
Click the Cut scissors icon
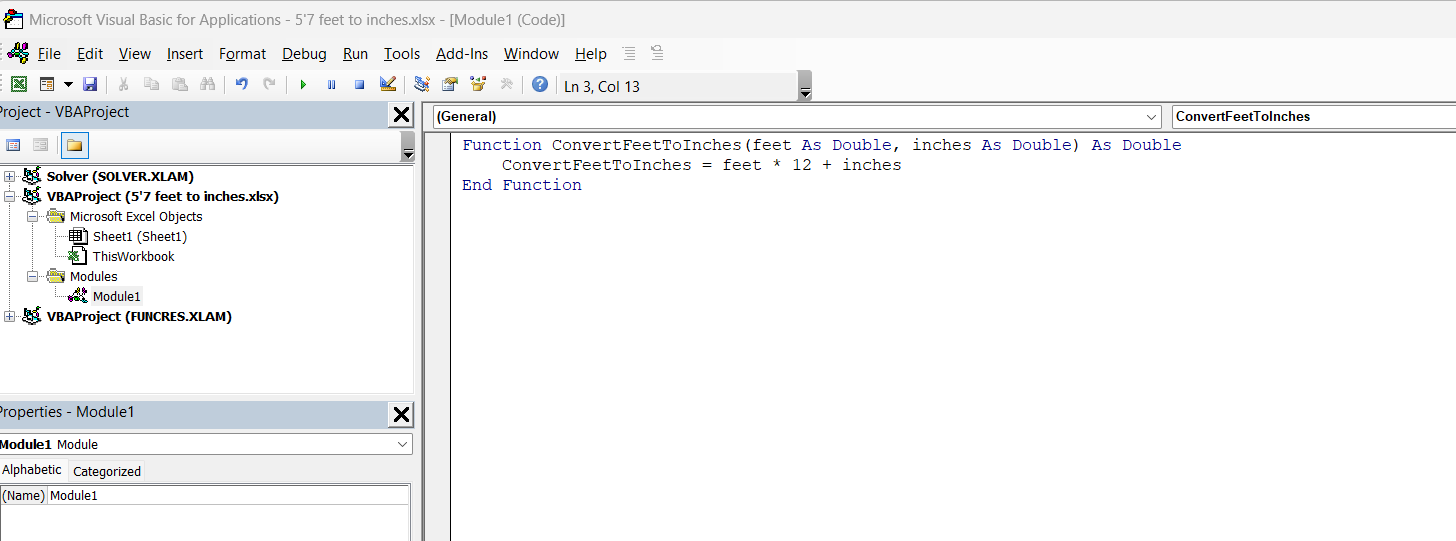123,85
